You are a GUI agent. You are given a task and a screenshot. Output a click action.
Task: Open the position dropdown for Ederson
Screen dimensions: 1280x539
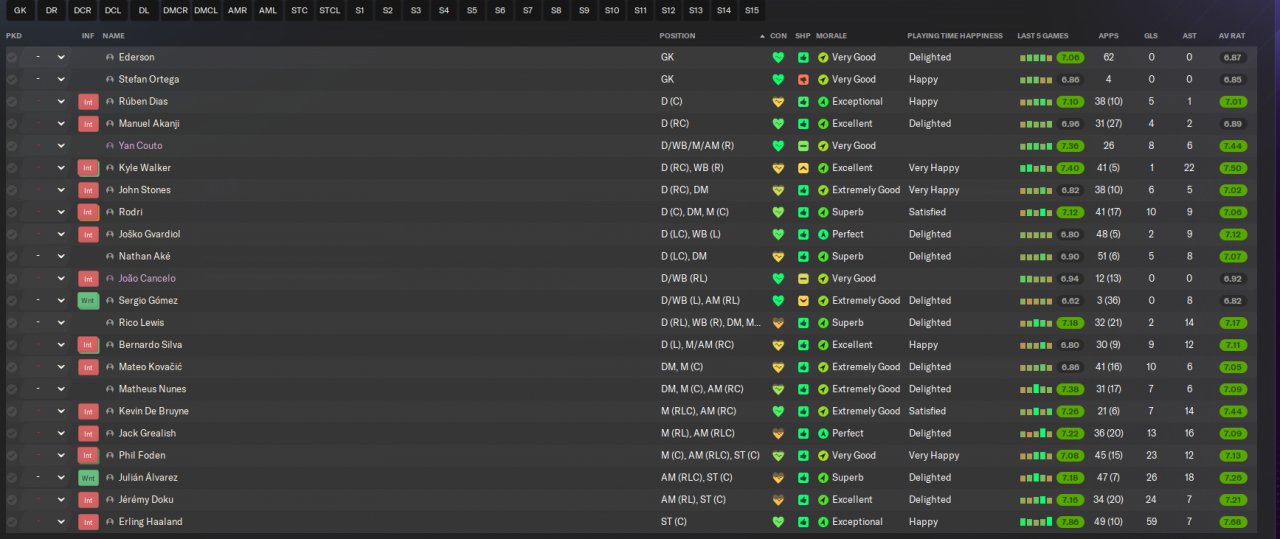pos(60,57)
